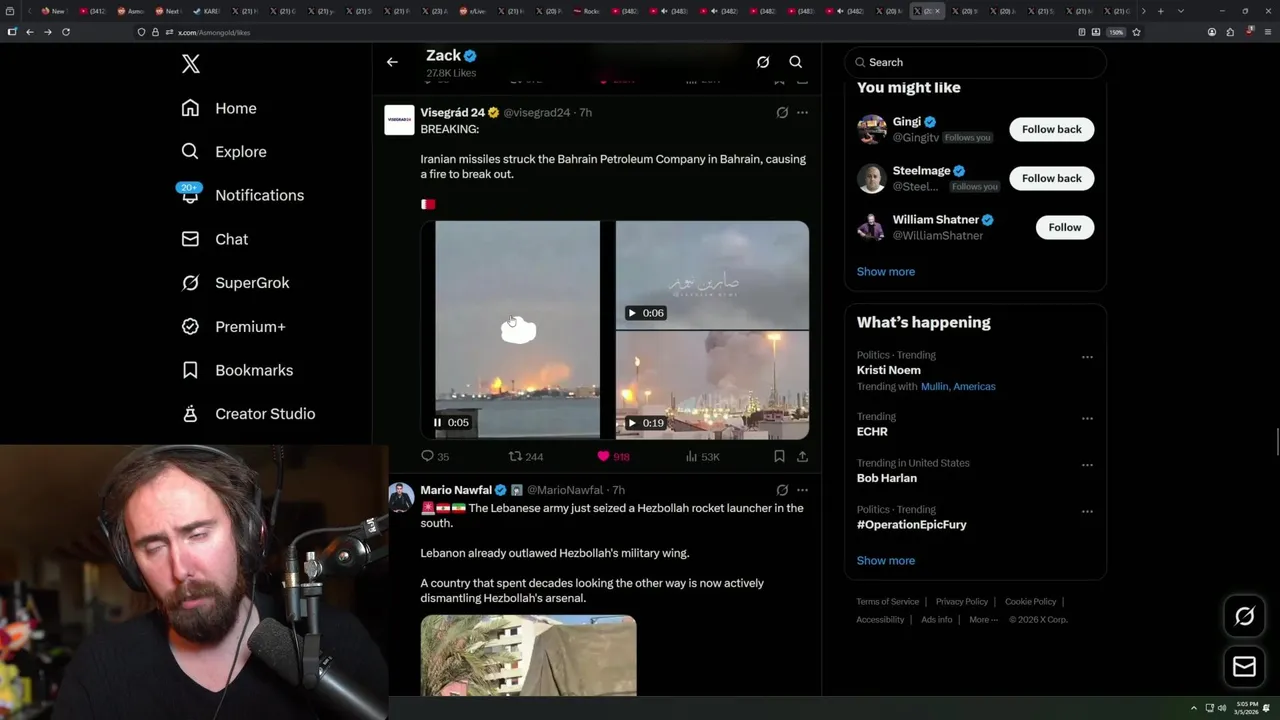
Task: Open more options for #OperationEpicFury trend
Action: pyautogui.click(x=1087, y=512)
